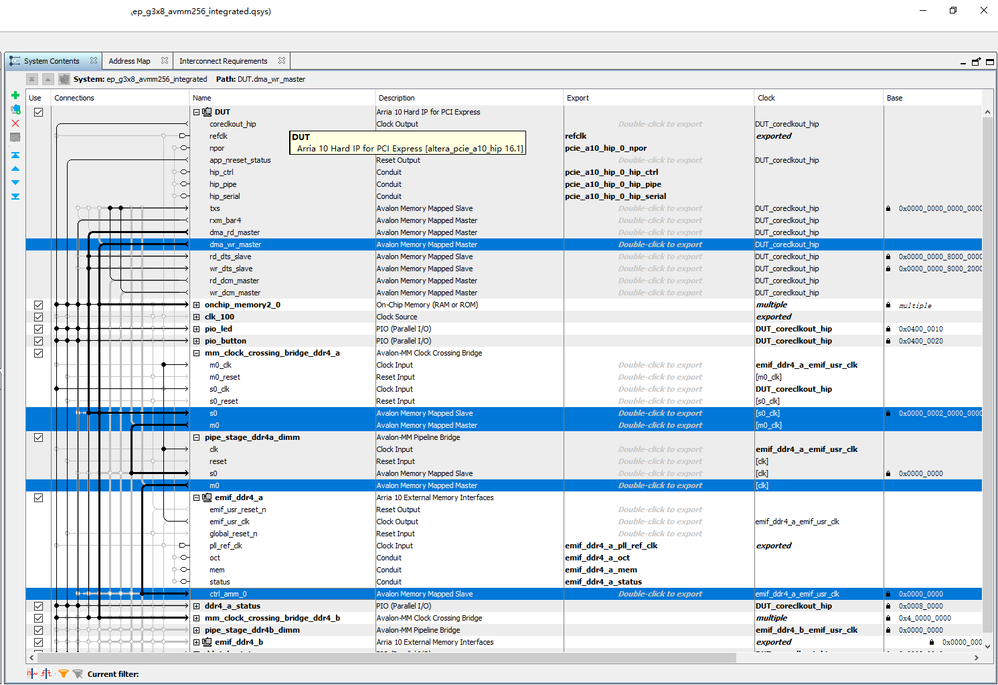Click the move to top arrow icon
The image size is (998, 685).
click(15, 156)
